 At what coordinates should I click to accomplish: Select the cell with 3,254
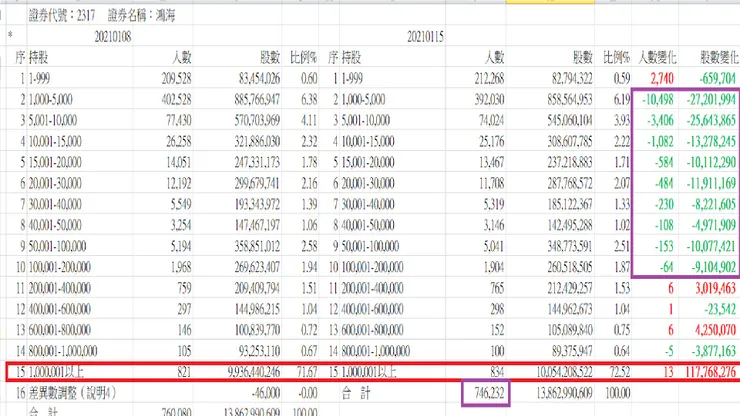[181, 225]
